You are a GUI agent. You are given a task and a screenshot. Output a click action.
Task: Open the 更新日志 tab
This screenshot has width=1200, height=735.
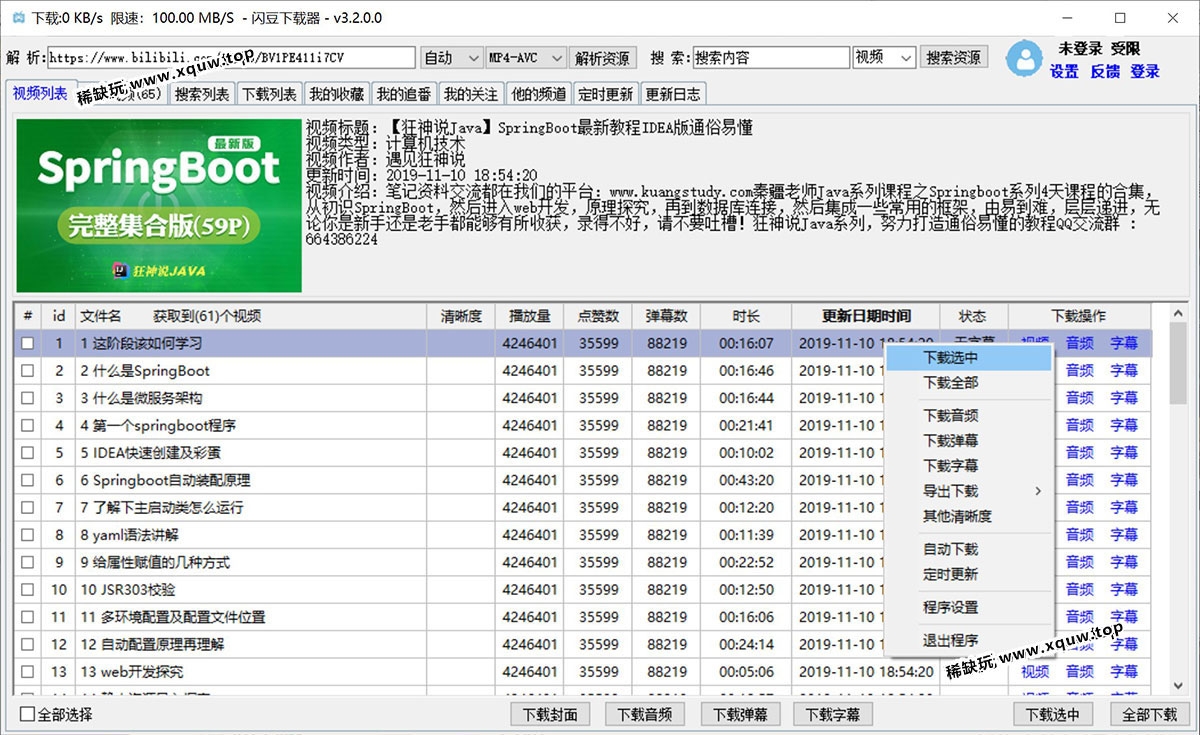[673, 94]
